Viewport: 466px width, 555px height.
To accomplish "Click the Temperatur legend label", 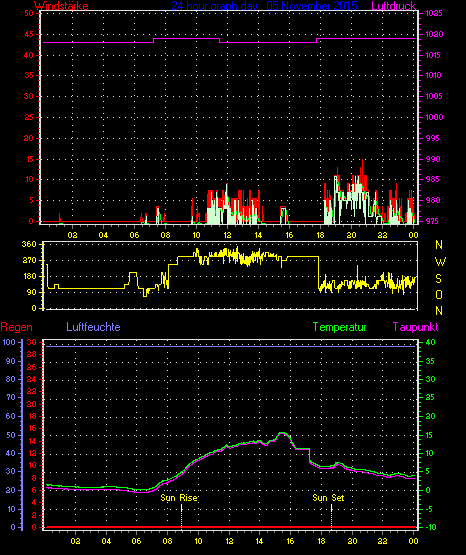I will pos(339,327).
